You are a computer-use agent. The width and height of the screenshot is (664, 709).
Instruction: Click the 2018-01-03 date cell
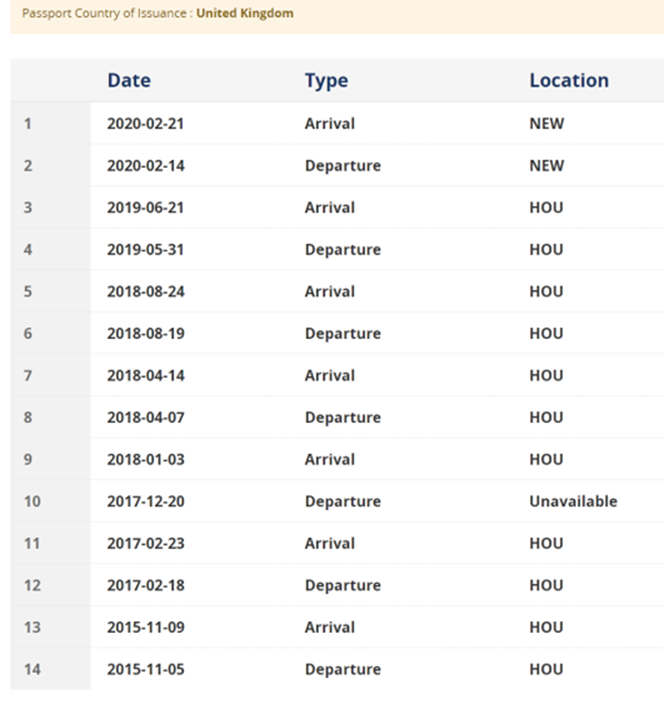[146, 459]
